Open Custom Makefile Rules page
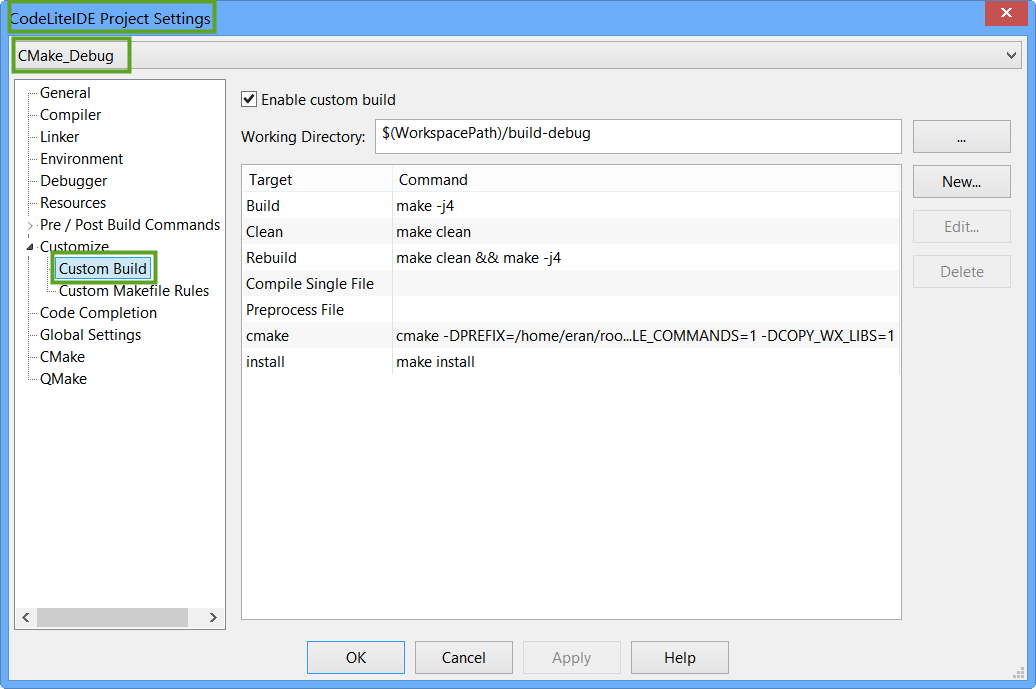Image resolution: width=1036 pixels, height=689 pixels. coord(133,291)
